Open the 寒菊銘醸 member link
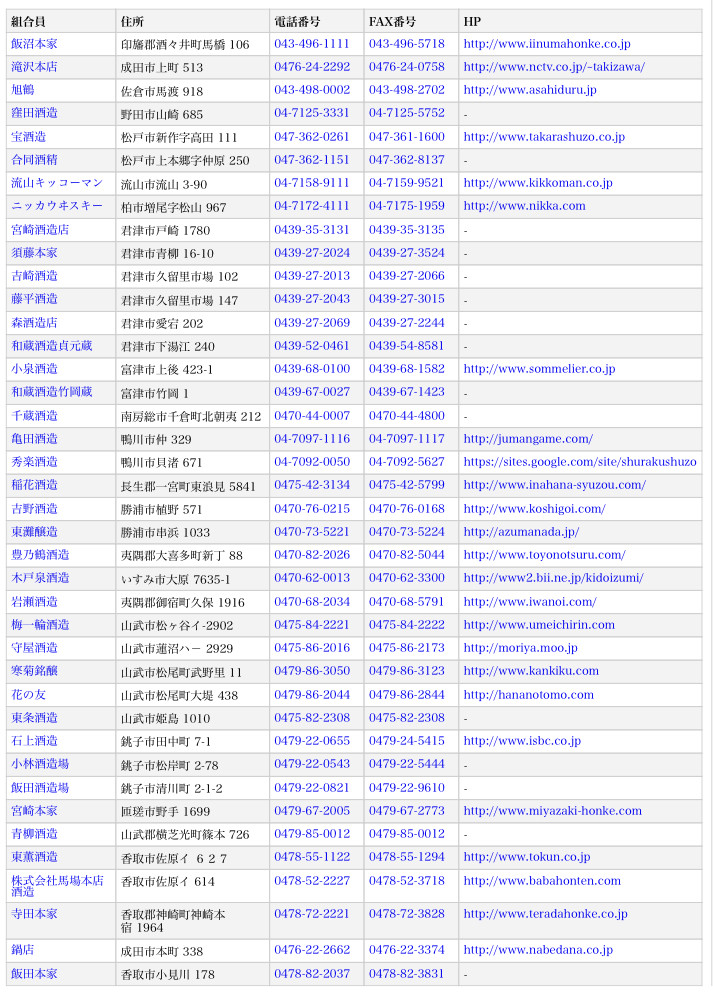Image resolution: width=713 pixels, height=992 pixels. (x=34, y=671)
